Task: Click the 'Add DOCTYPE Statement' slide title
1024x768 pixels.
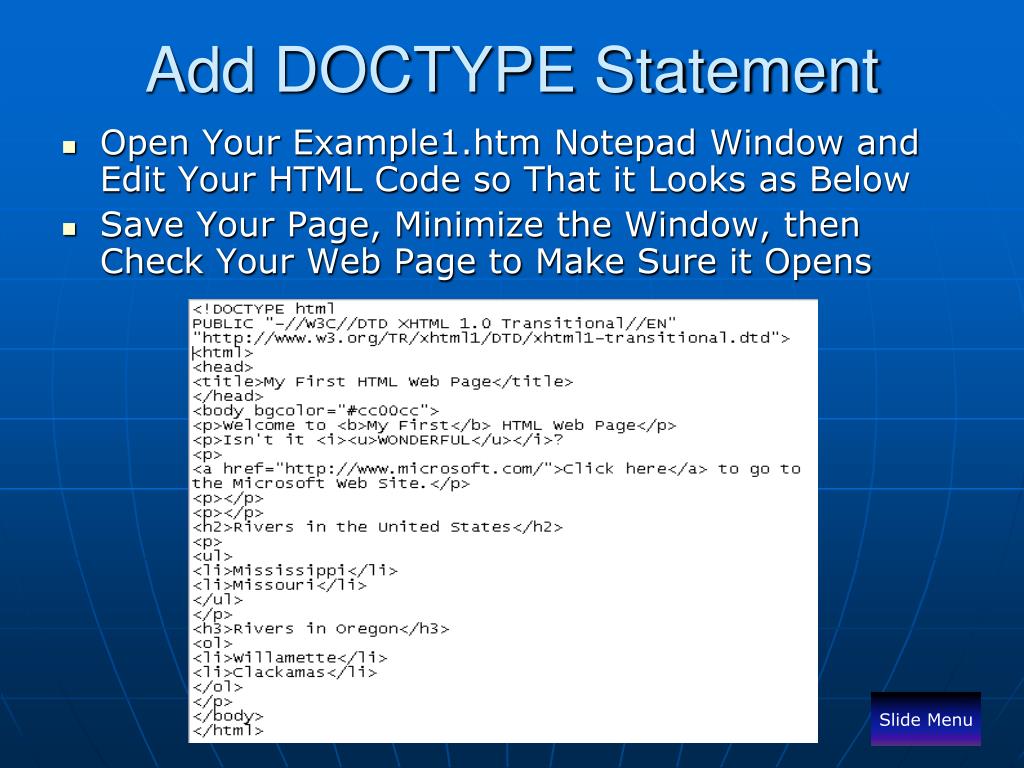Action: [513, 70]
